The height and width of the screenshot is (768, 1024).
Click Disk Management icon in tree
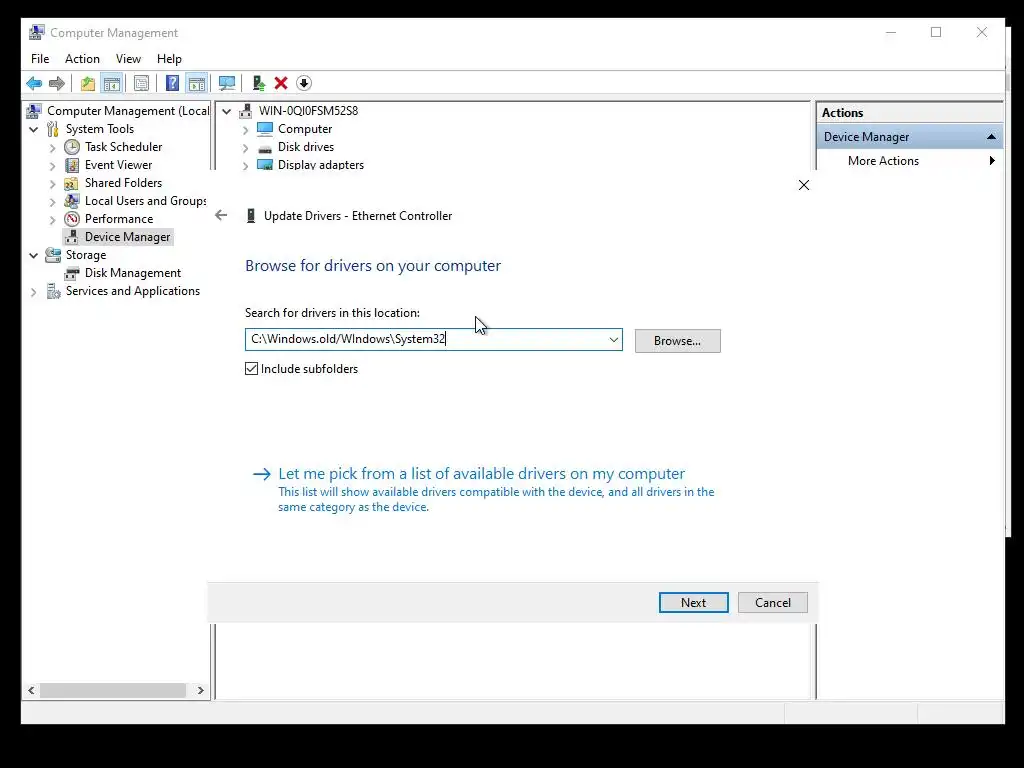(72, 273)
